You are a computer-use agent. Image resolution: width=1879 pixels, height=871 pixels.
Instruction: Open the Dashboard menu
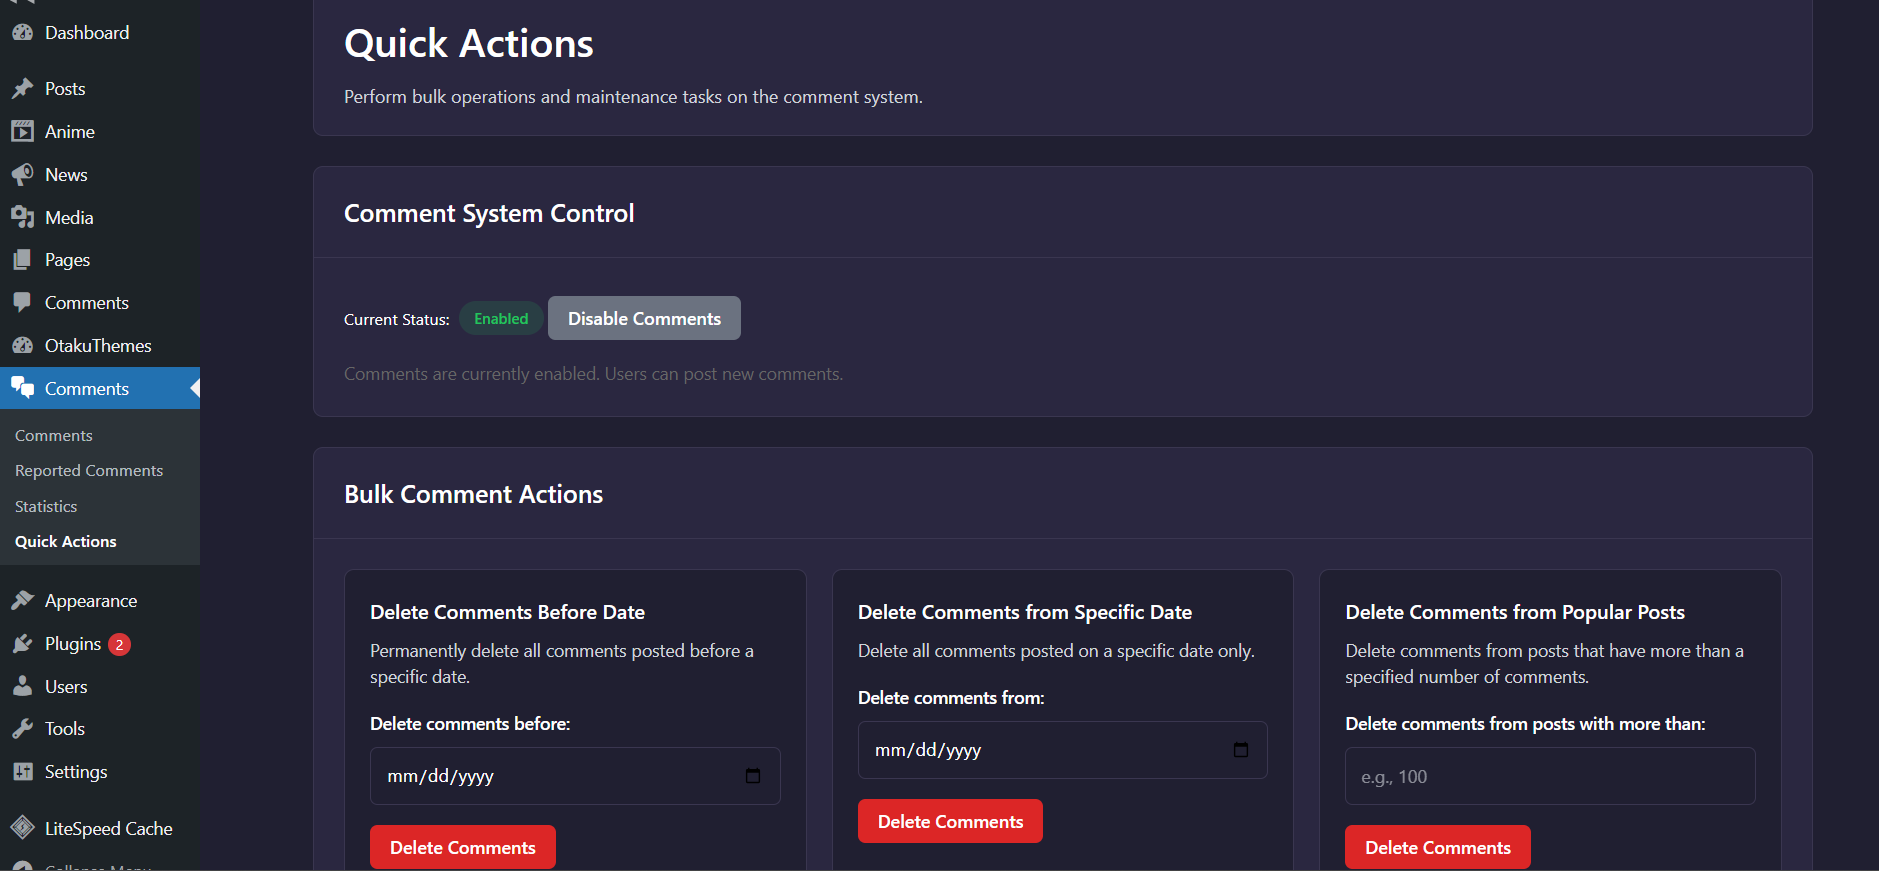click(x=100, y=33)
